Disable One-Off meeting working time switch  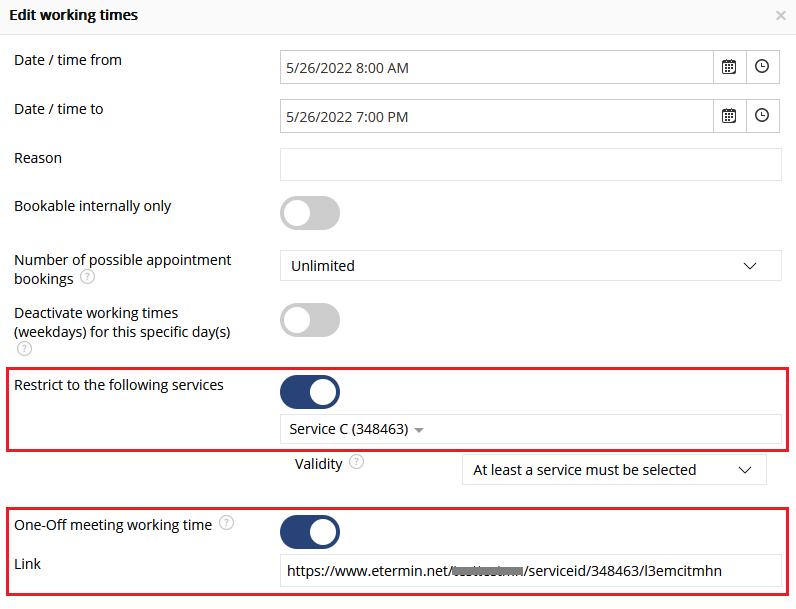pos(310,532)
